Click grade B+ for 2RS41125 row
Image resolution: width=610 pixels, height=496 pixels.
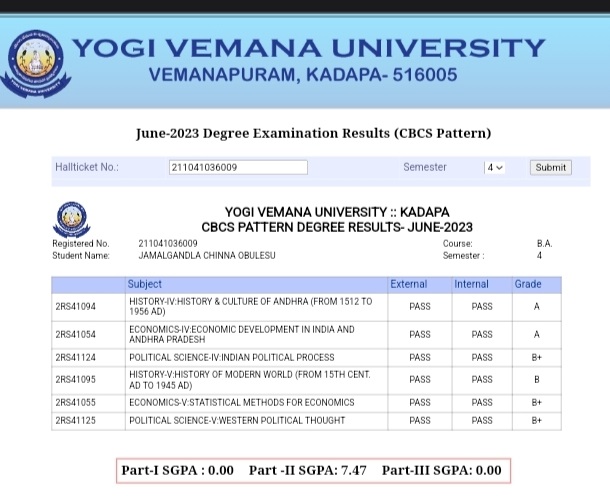click(536, 421)
